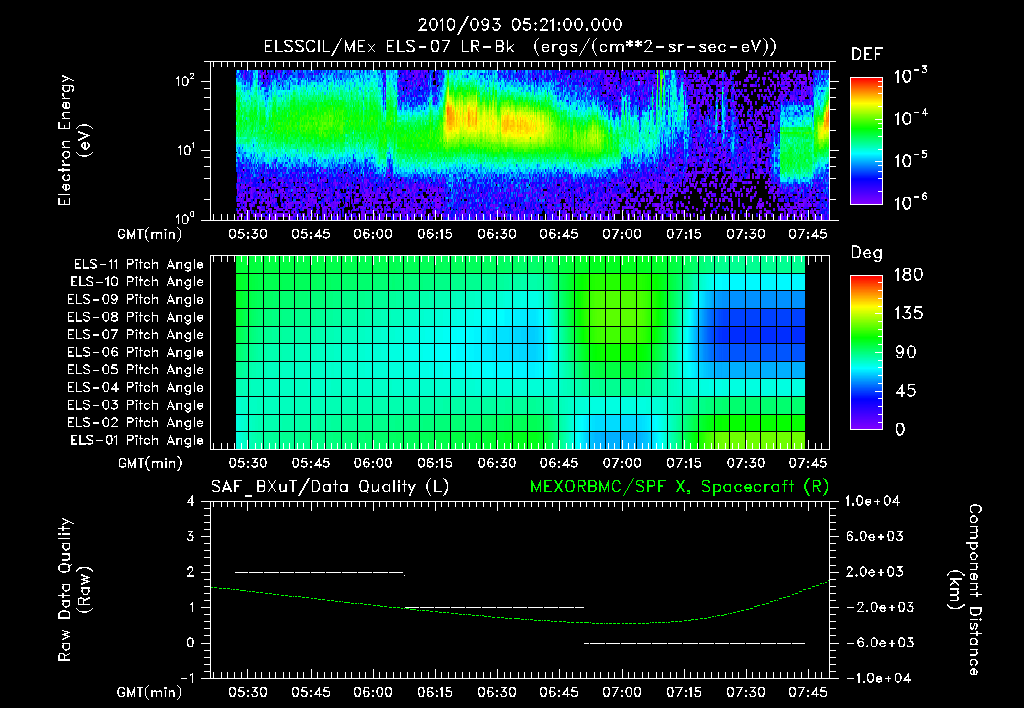Click the 10^-3 value on the DEF scale
Screen dimensions: 1024x708
(910, 76)
